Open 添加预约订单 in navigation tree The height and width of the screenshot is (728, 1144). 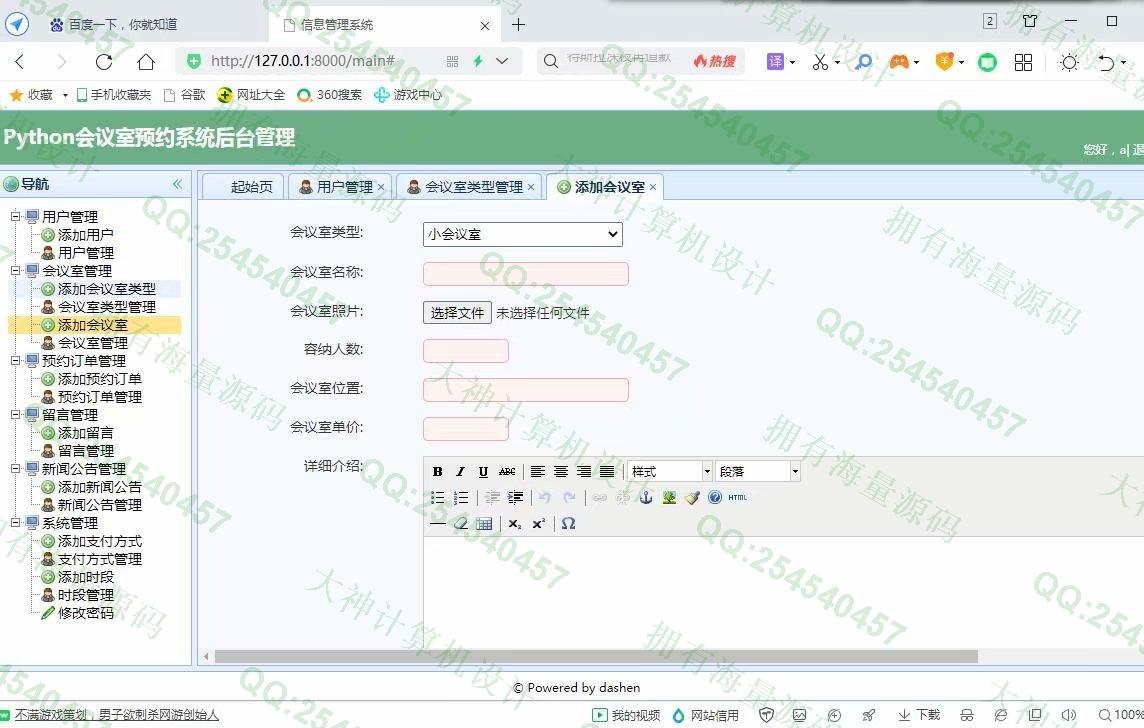point(99,379)
